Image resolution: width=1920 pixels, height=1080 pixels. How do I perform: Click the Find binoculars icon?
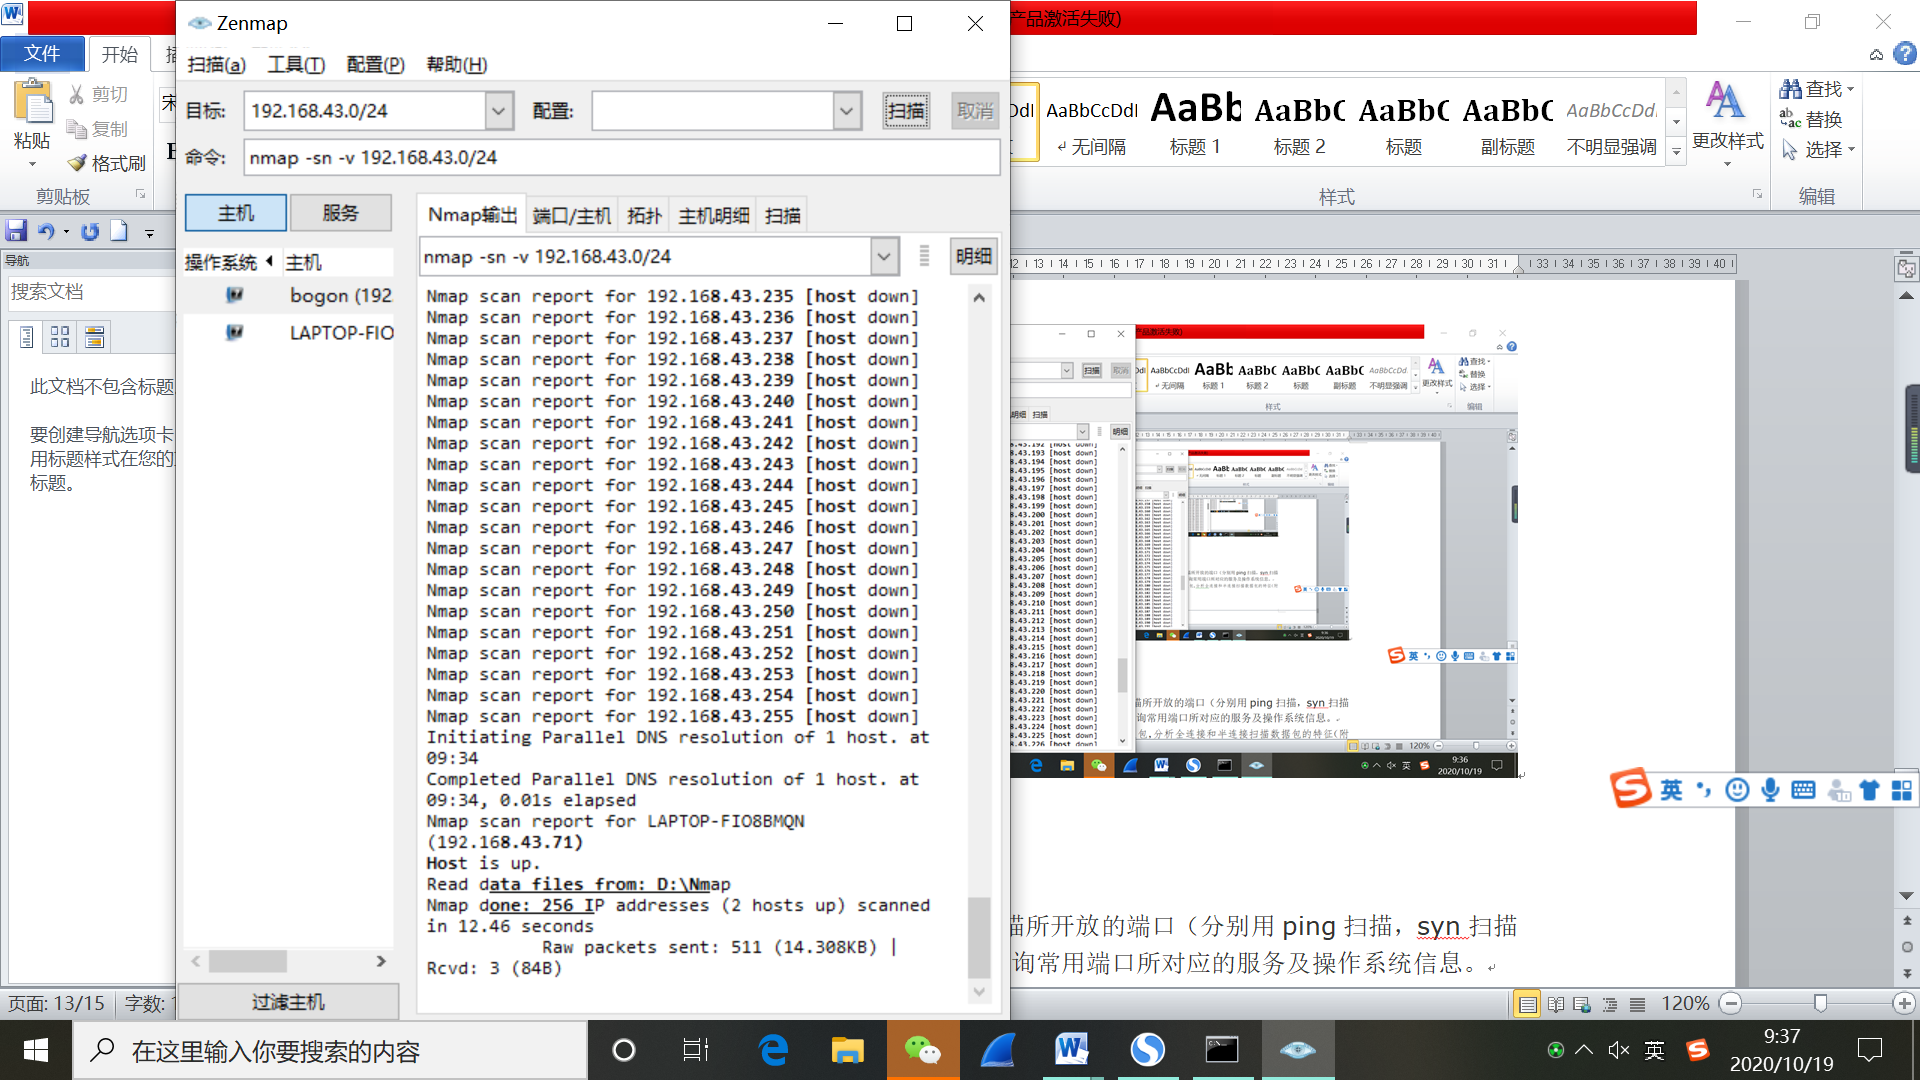(1790, 89)
